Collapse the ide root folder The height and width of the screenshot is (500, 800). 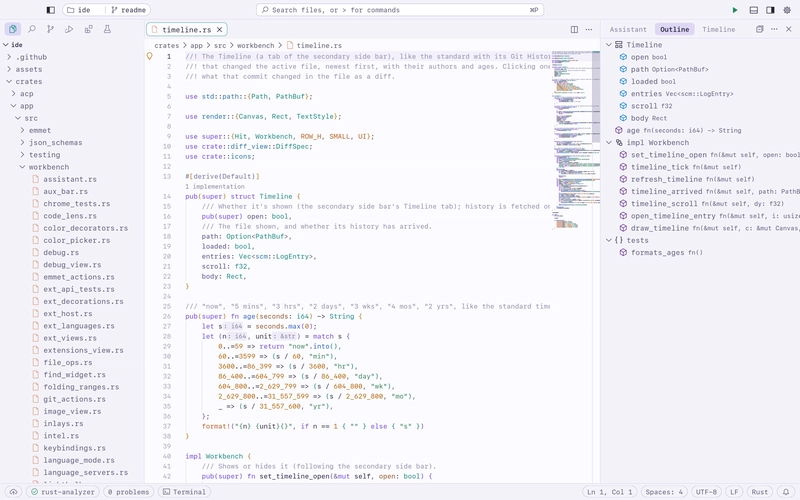click(6, 45)
